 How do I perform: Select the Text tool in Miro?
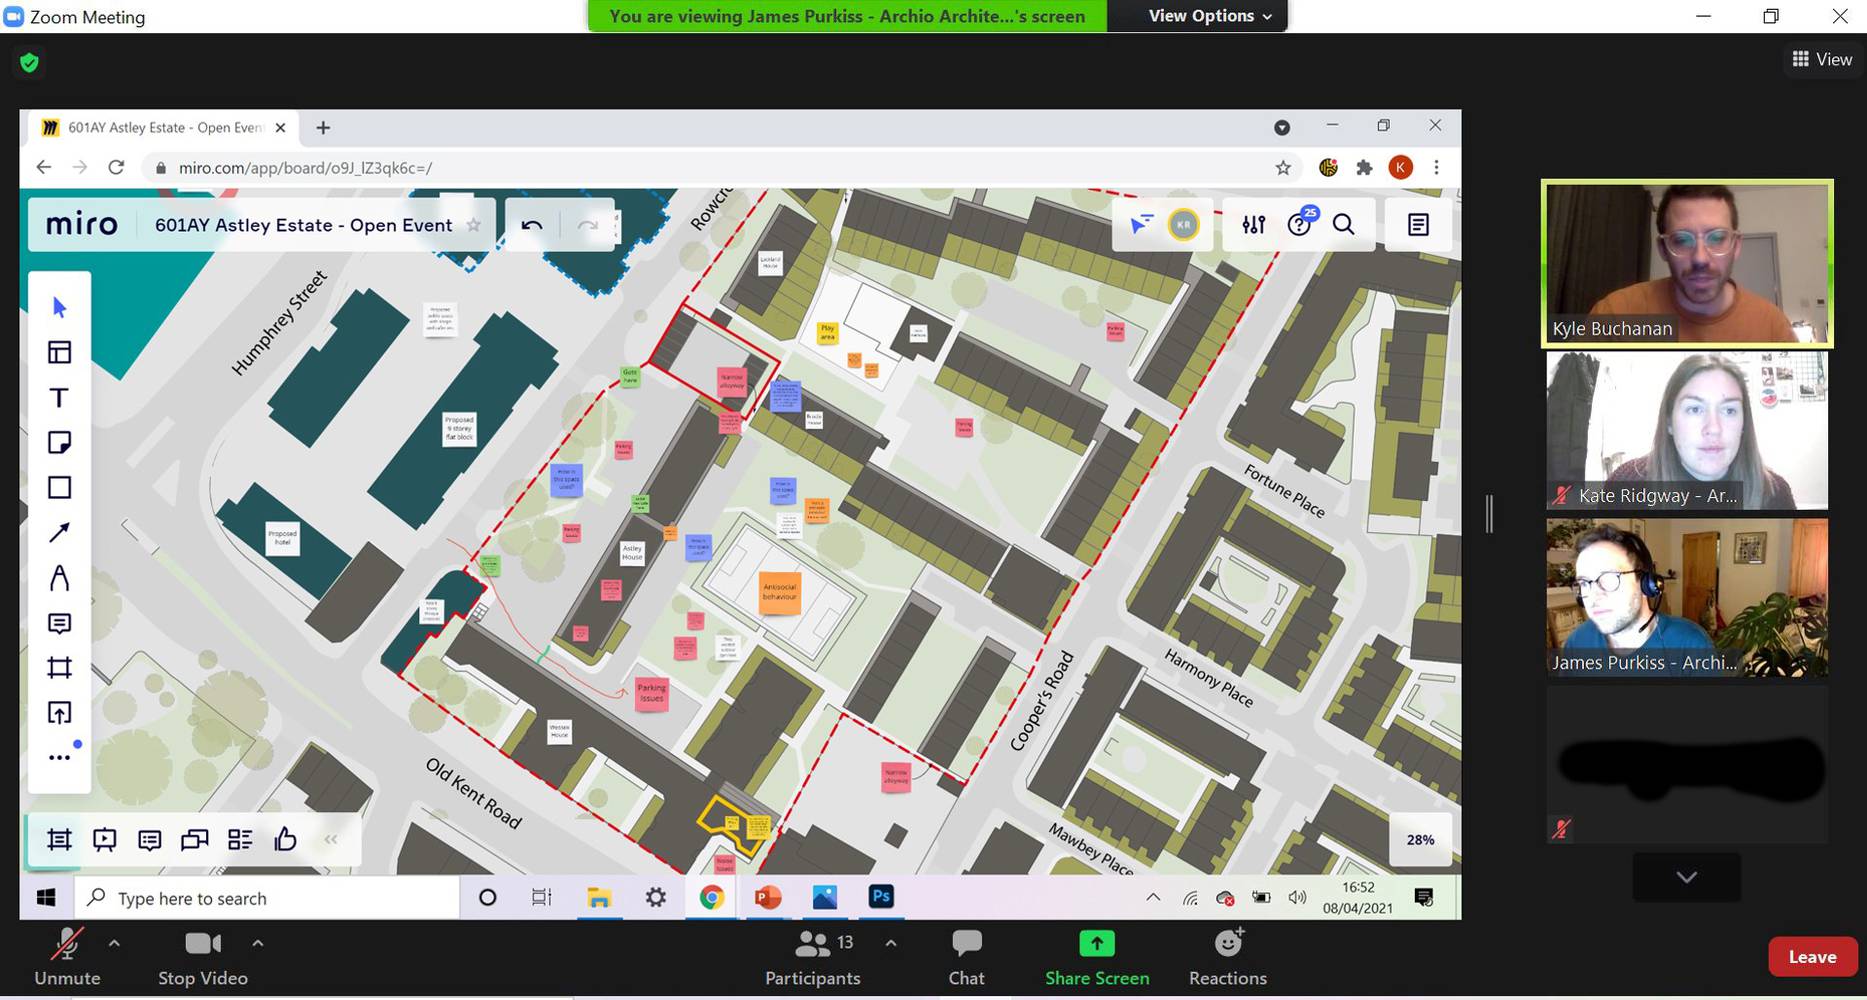(59, 398)
